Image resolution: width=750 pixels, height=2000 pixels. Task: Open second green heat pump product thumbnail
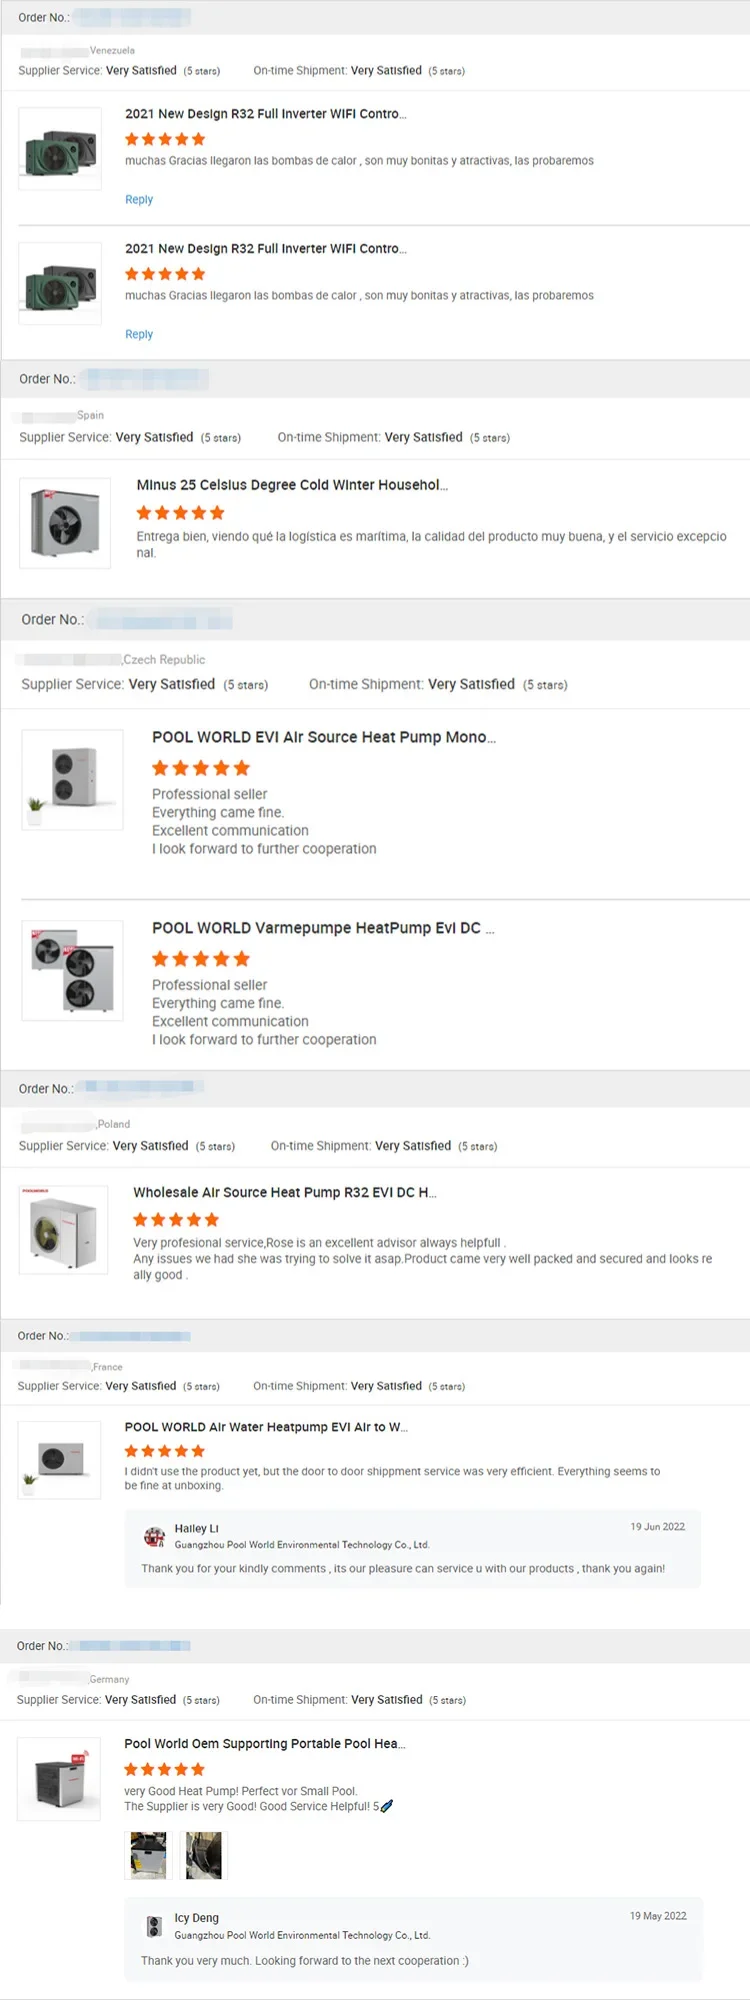pyautogui.click(x=60, y=283)
